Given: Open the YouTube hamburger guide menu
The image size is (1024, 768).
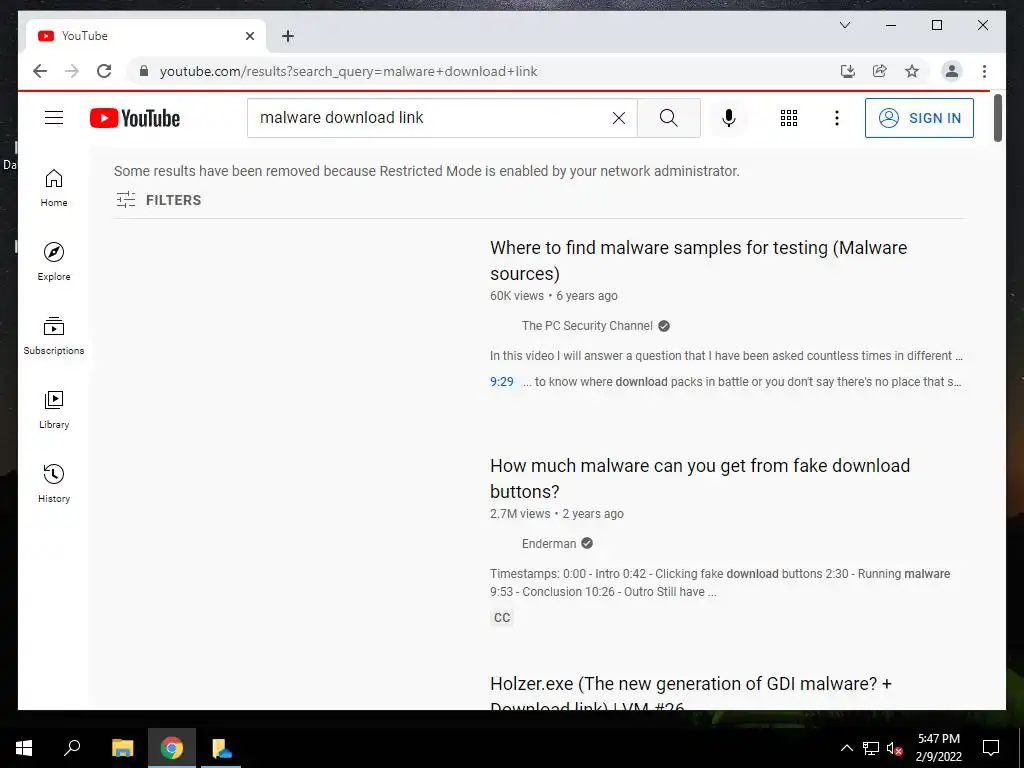Looking at the screenshot, I should (x=54, y=118).
